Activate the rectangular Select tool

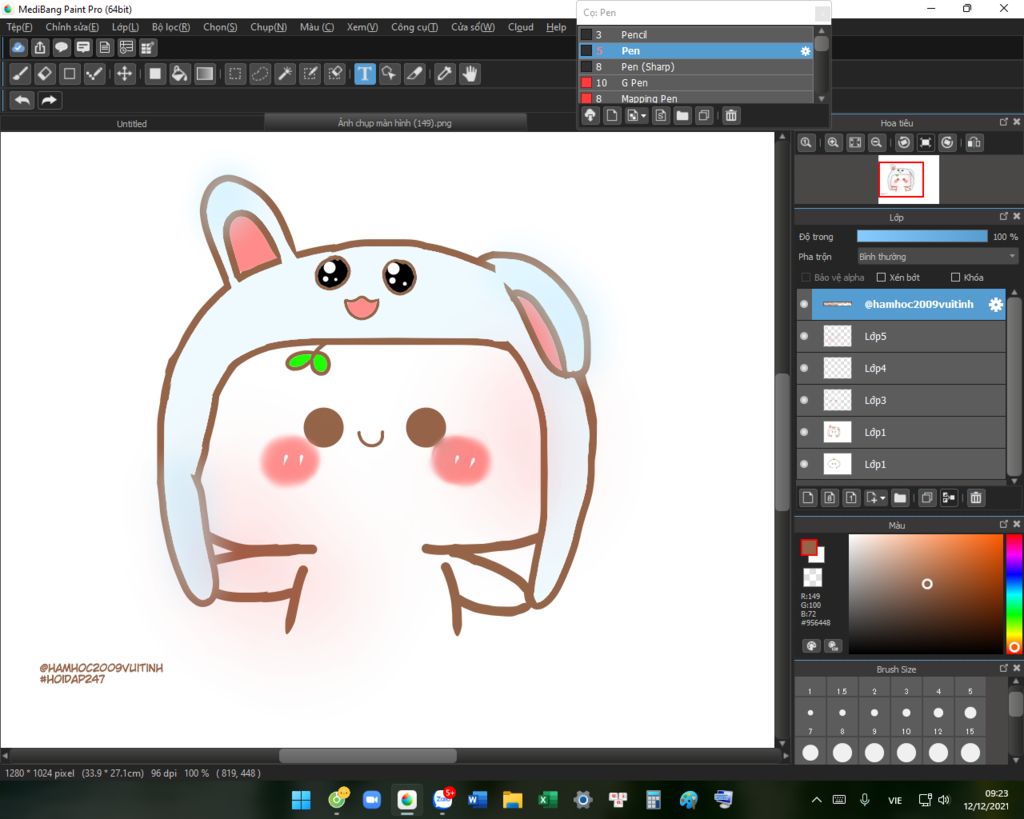click(235, 74)
